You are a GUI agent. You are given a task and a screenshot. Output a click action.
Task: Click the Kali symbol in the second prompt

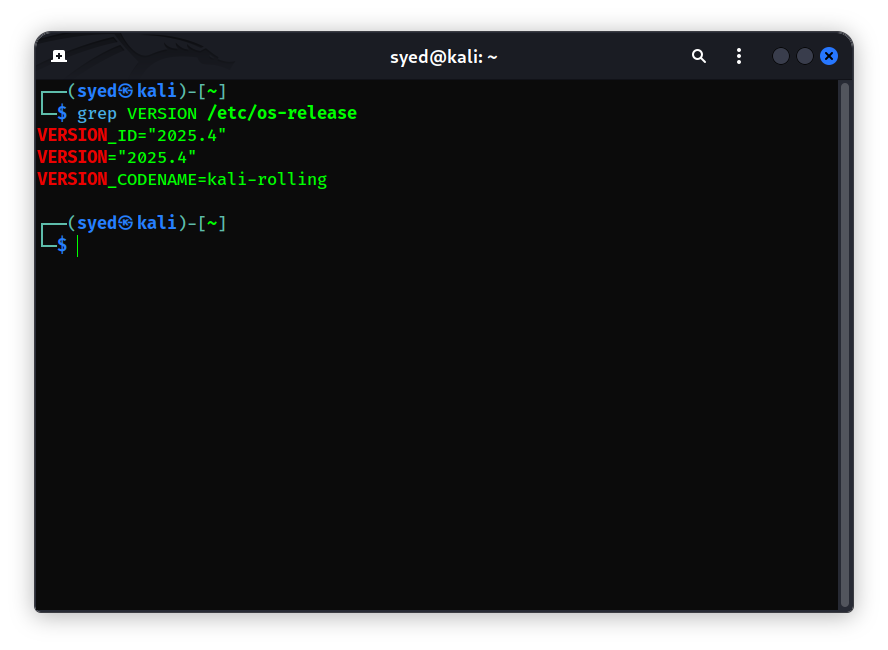tap(126, 224)
